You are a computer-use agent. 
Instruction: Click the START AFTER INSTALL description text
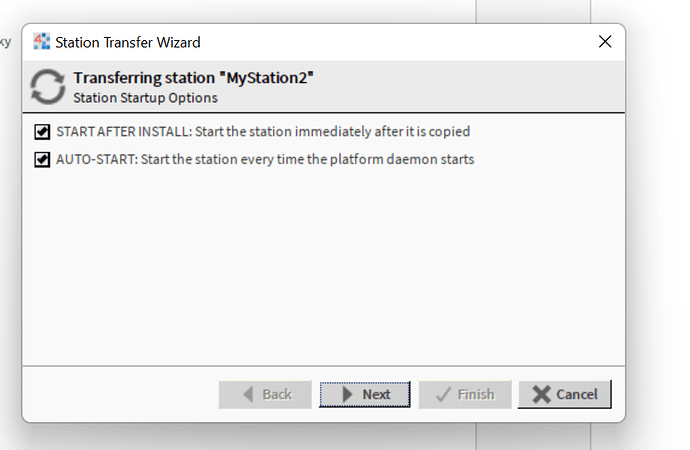pos(263,131)
